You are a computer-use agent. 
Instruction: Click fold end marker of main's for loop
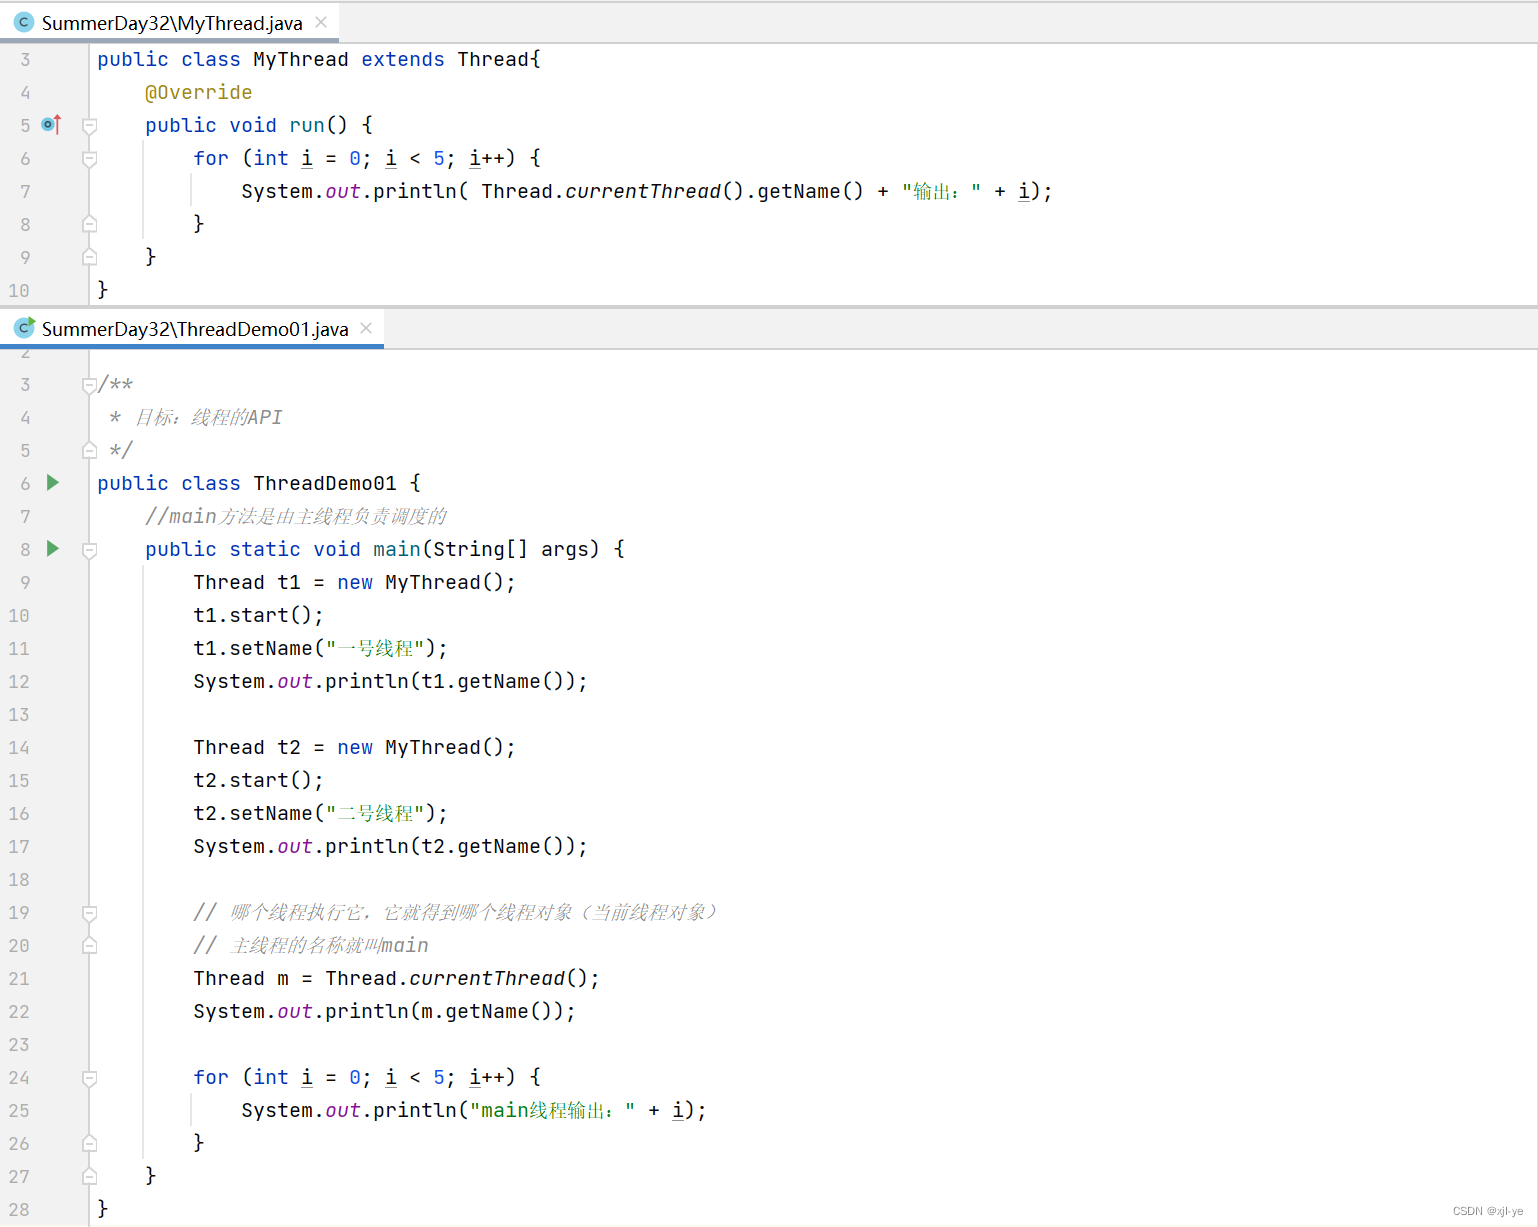(x=89, y=1143)
